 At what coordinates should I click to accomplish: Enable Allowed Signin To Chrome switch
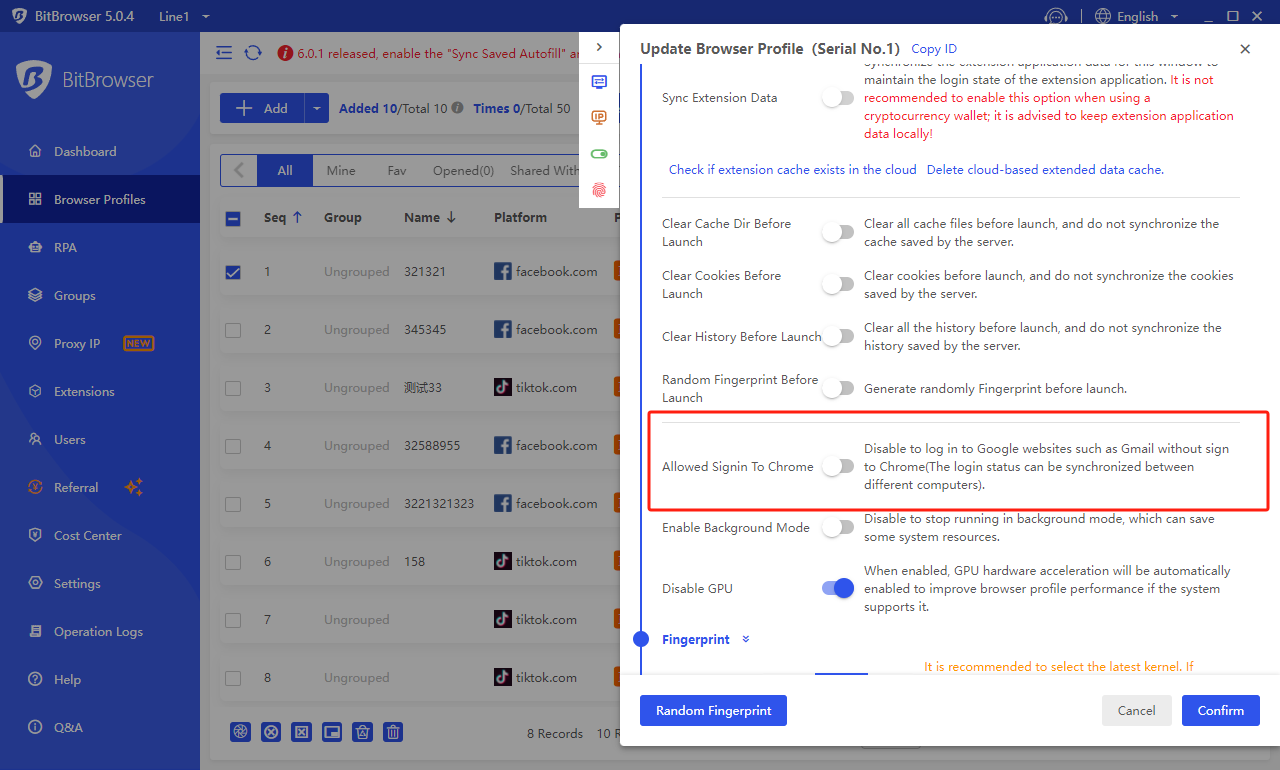(838, 466)
